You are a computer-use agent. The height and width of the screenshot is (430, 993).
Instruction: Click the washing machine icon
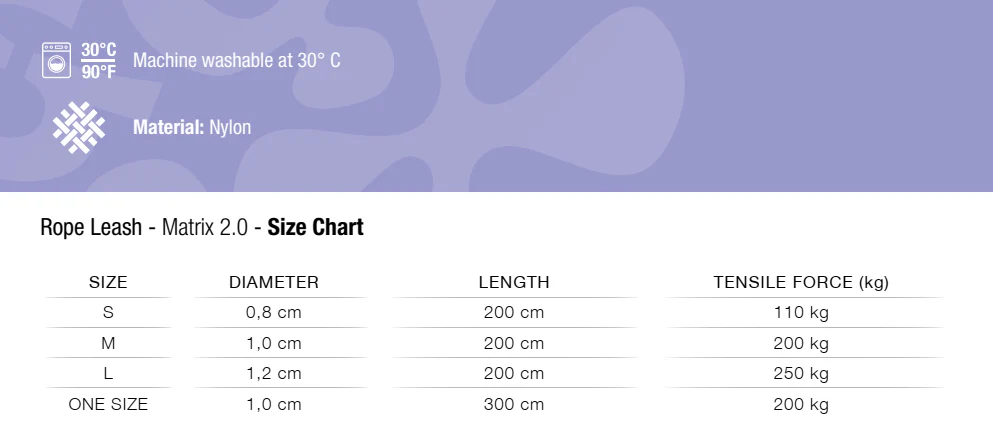click(x=57, y=60)
